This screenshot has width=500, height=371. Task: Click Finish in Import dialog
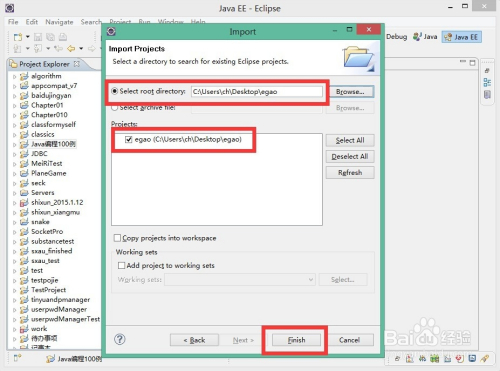(296, 340)
